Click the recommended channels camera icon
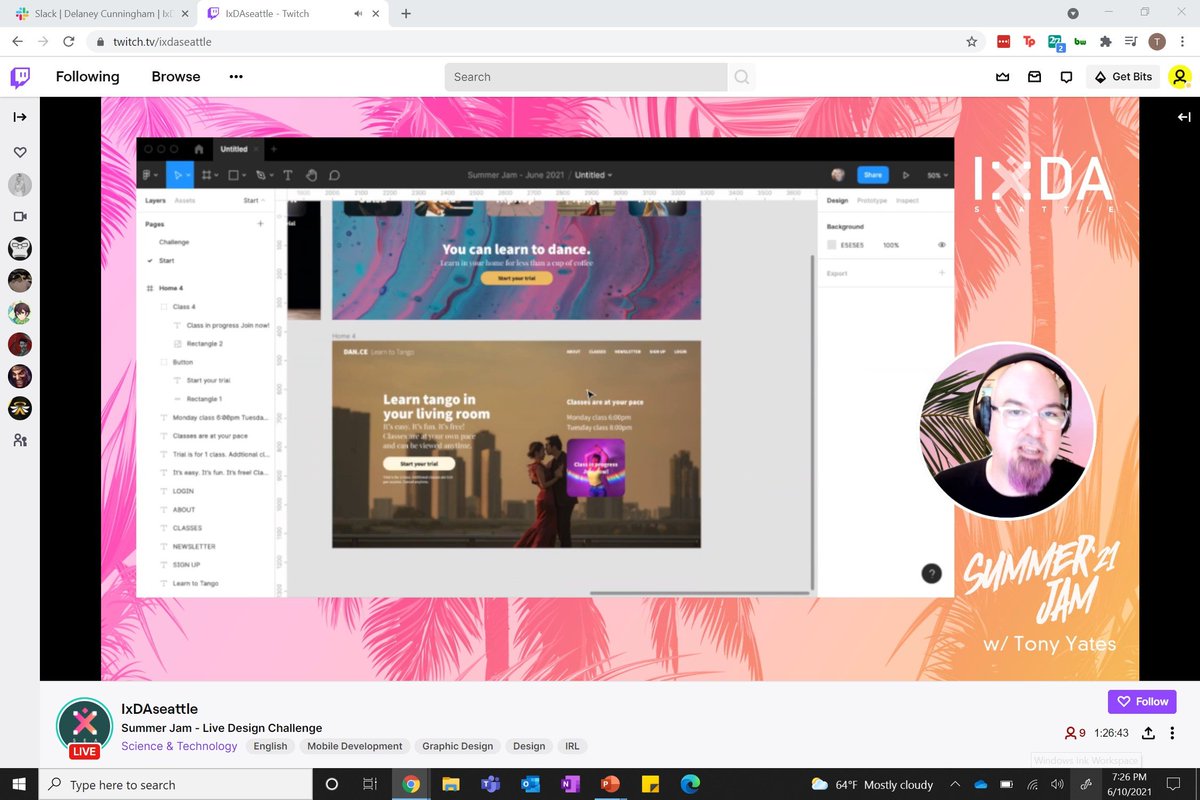Screen dimensions: 1200x800 click(20, 216)
